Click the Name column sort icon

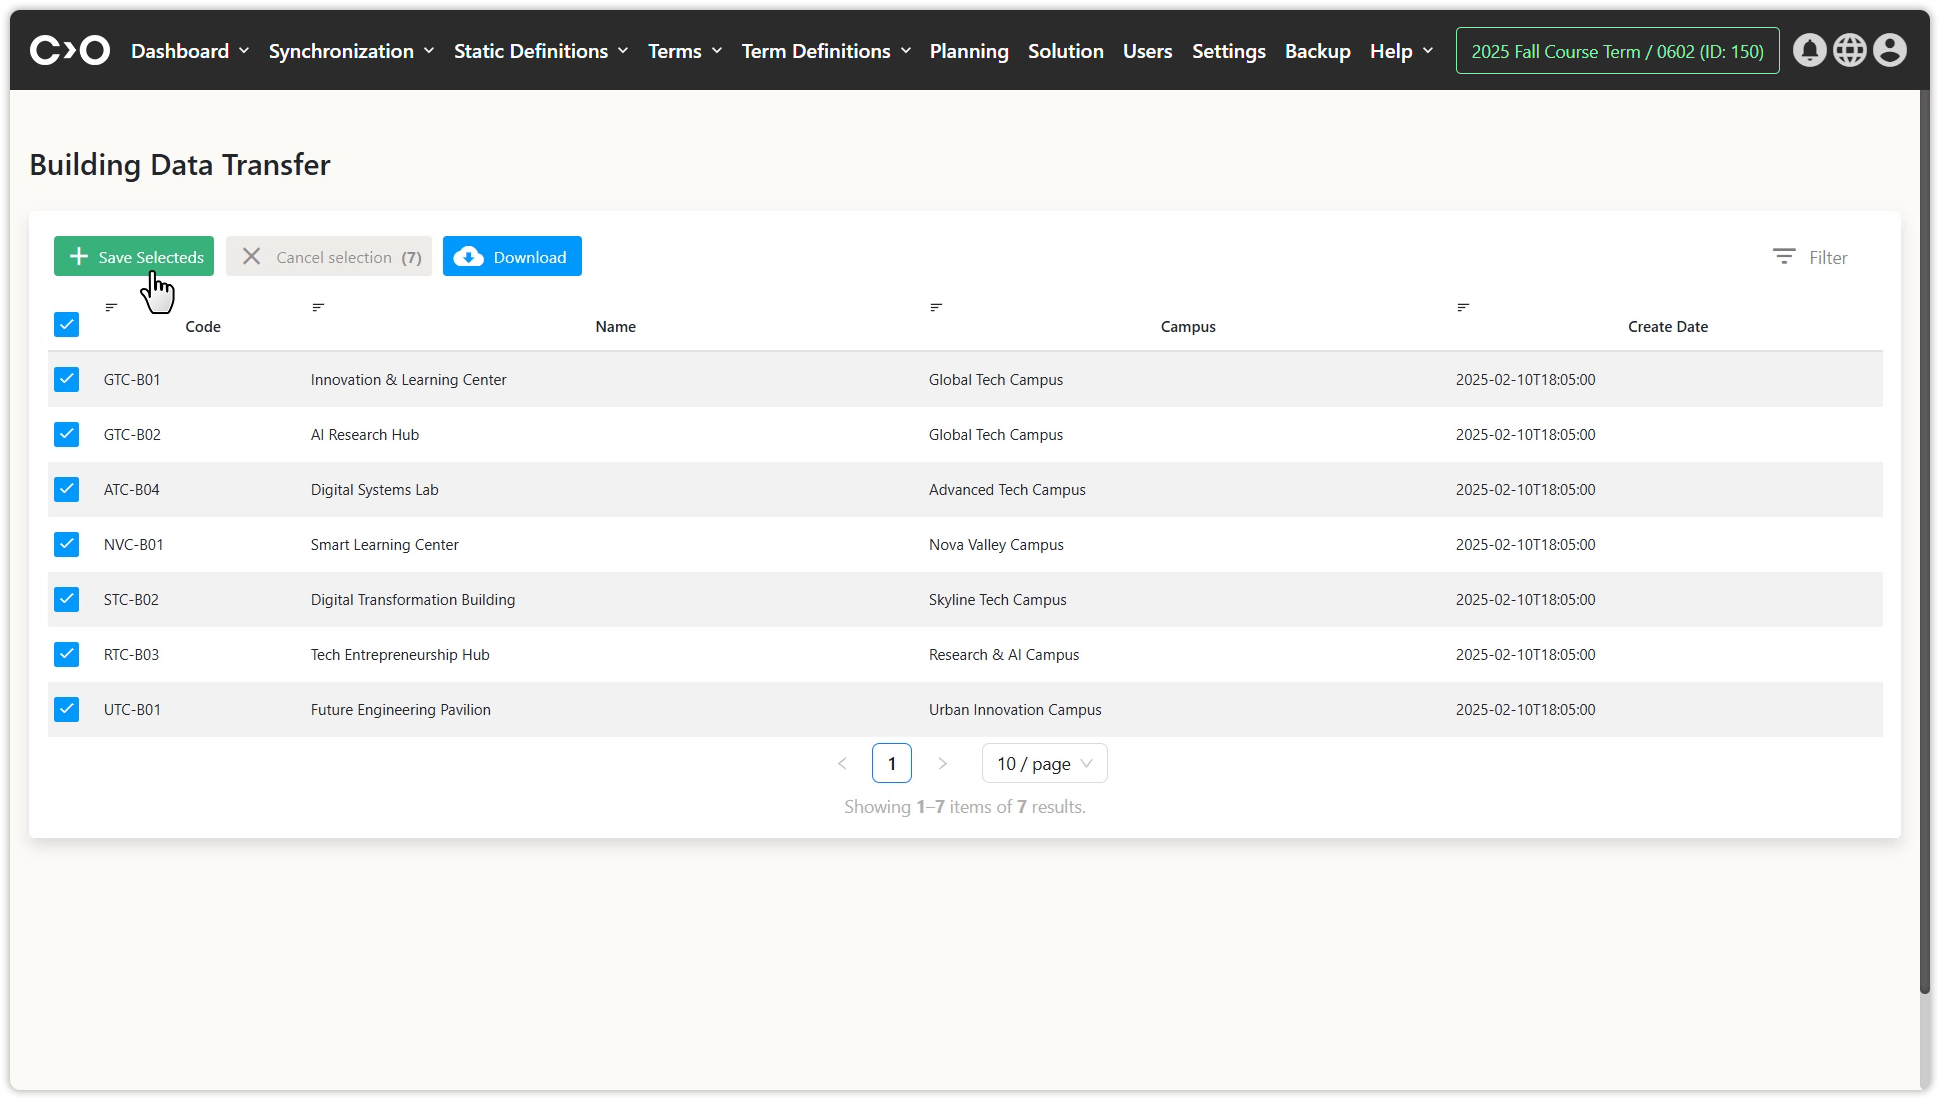(x=318, y=307)
